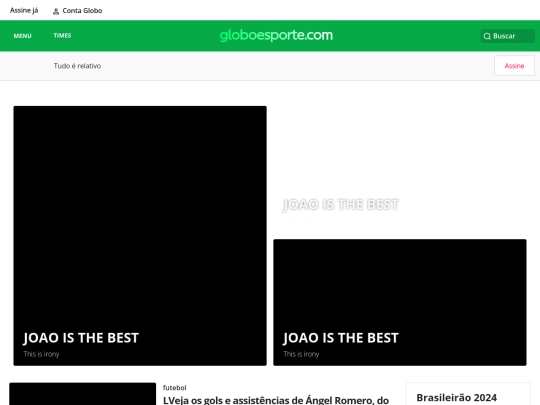
Task: Click 'This is irony' in left card
Action: [41, 354]
